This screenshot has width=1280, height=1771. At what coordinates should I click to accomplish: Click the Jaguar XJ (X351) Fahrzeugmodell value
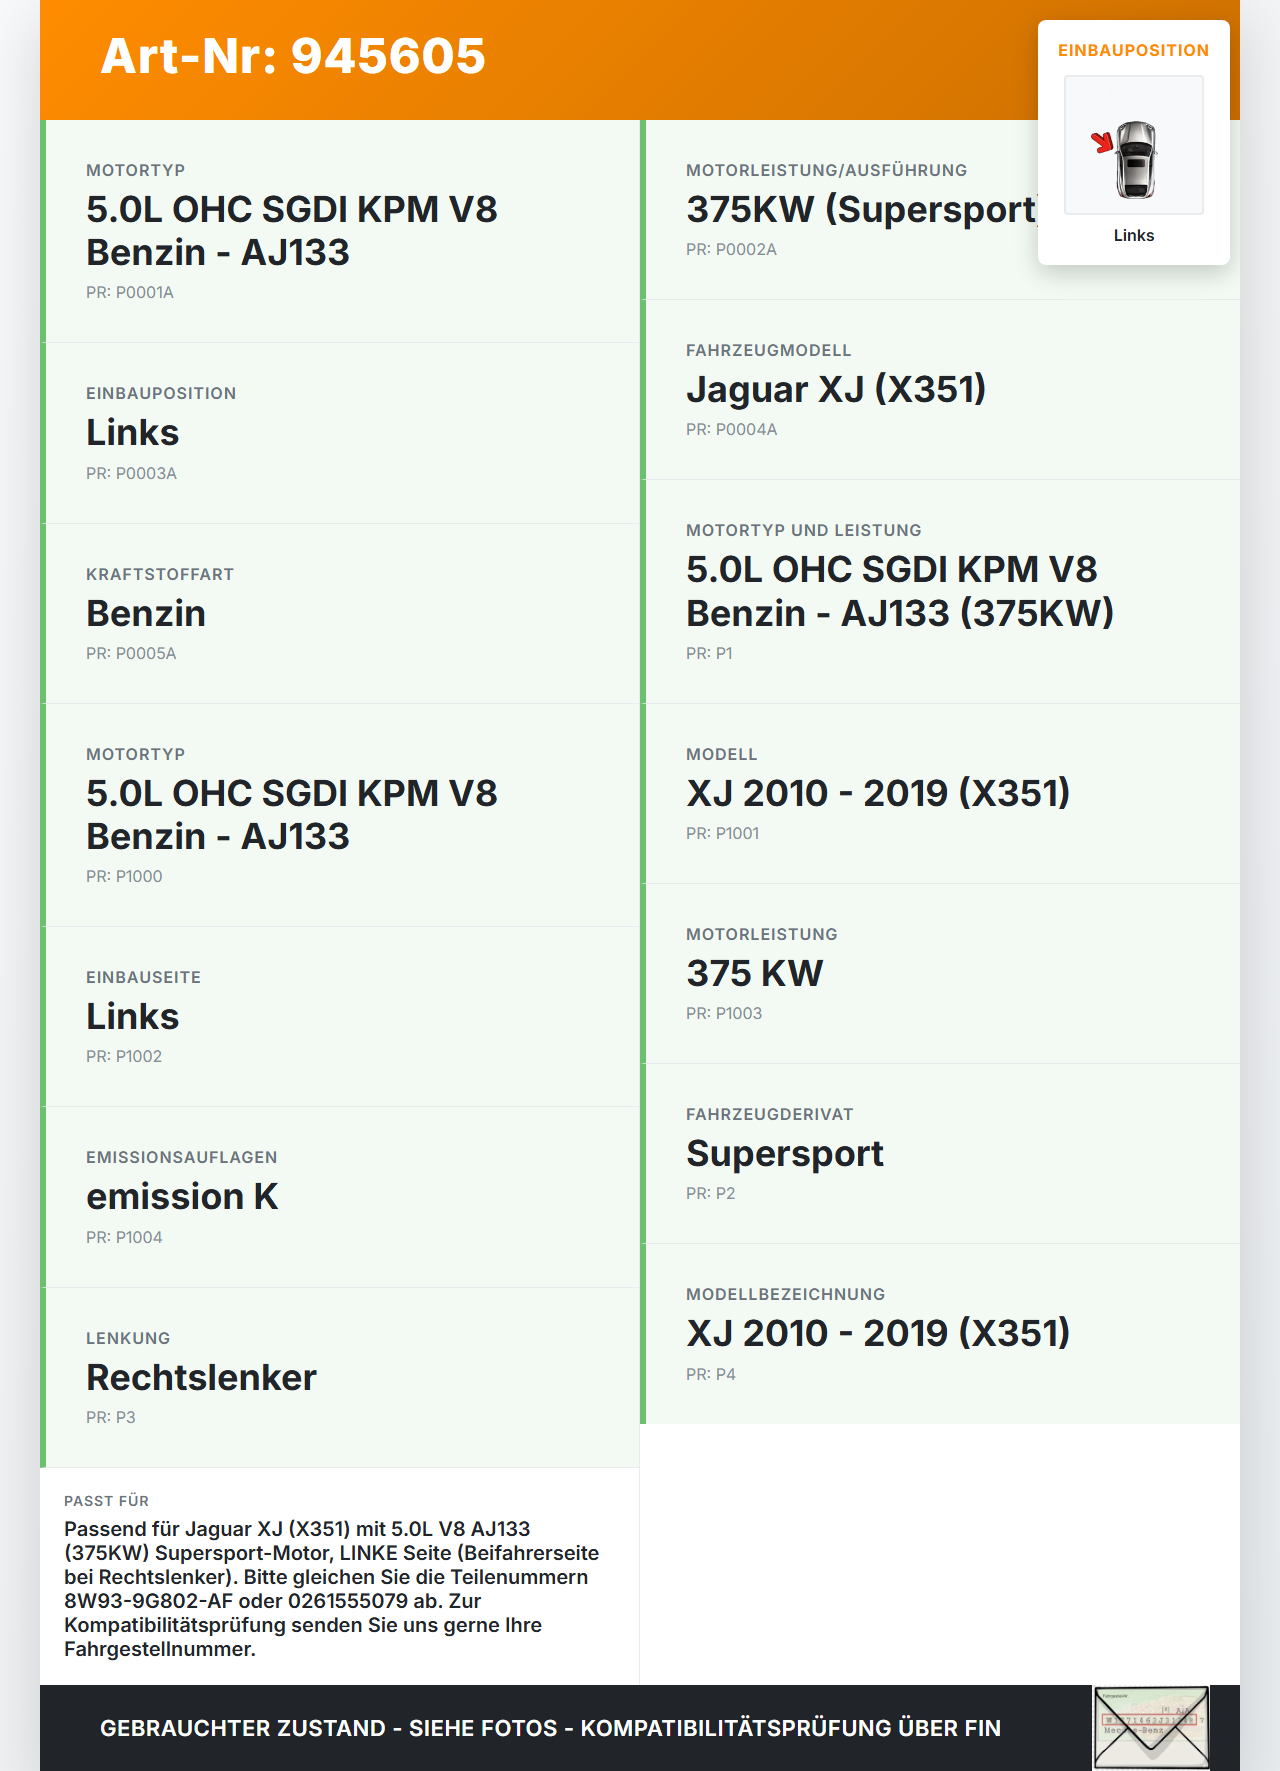tap(836, 389)
